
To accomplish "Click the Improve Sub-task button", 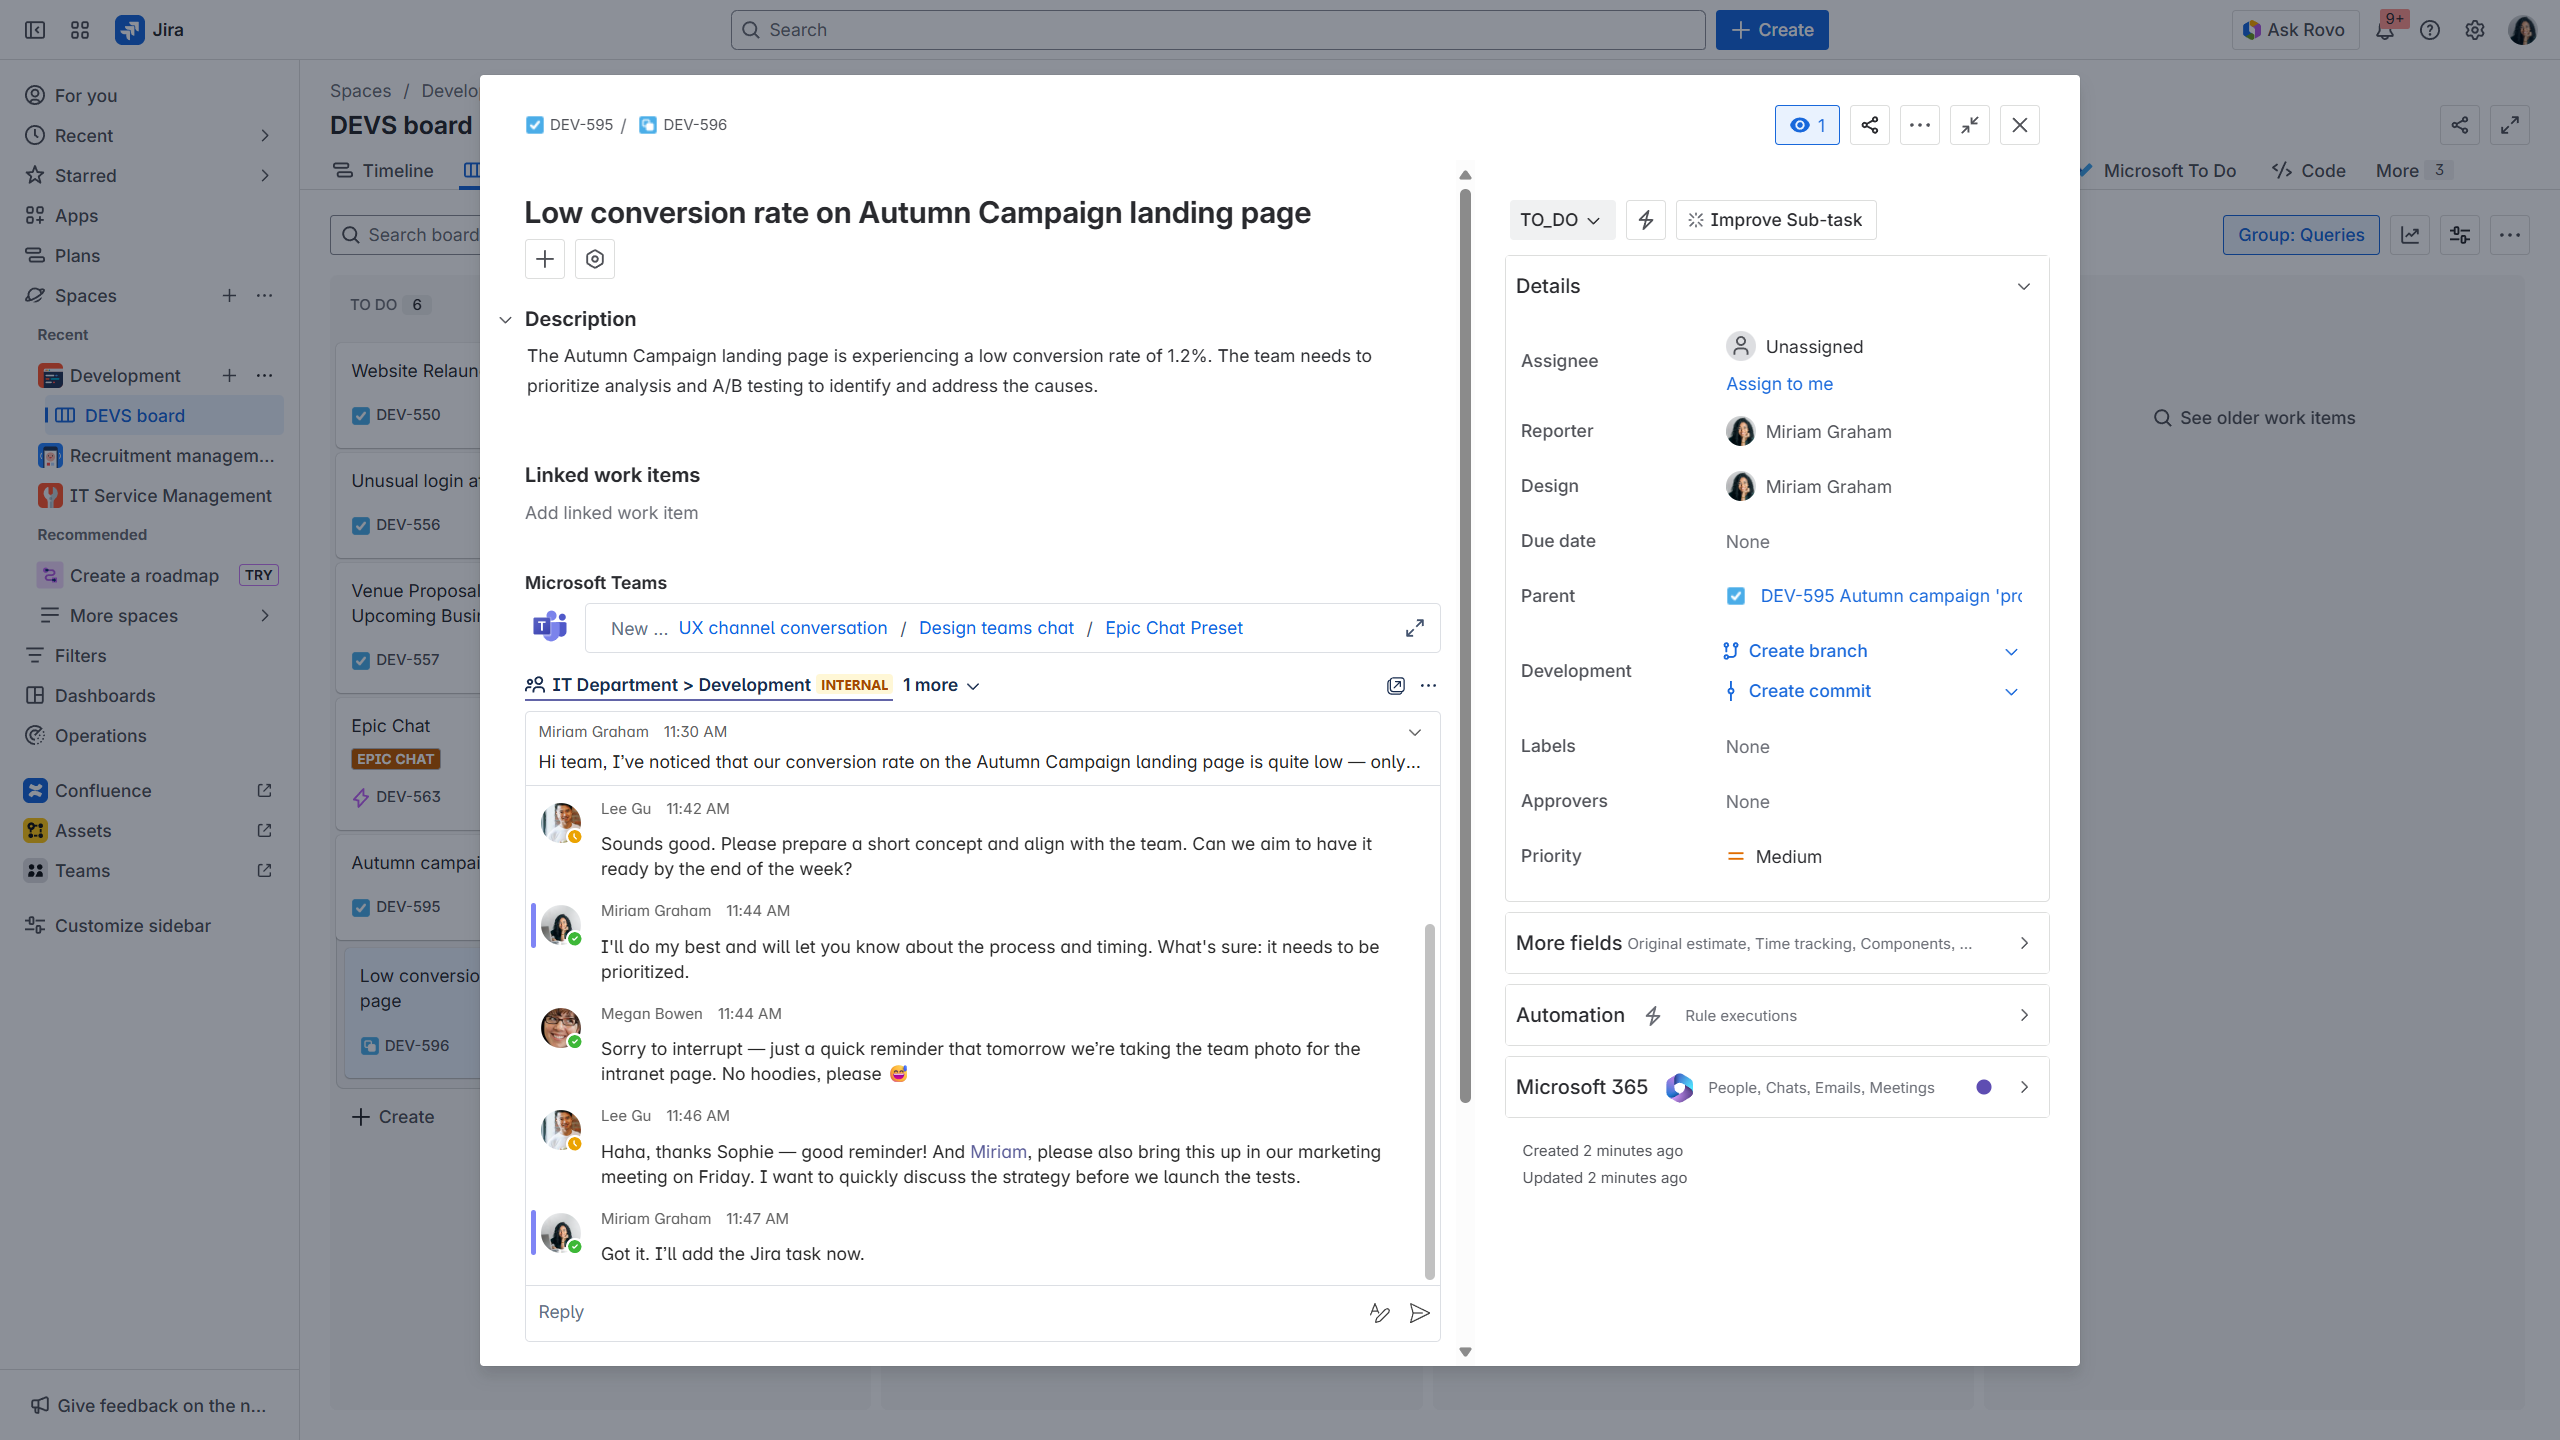I will (x=1775, y=220).
